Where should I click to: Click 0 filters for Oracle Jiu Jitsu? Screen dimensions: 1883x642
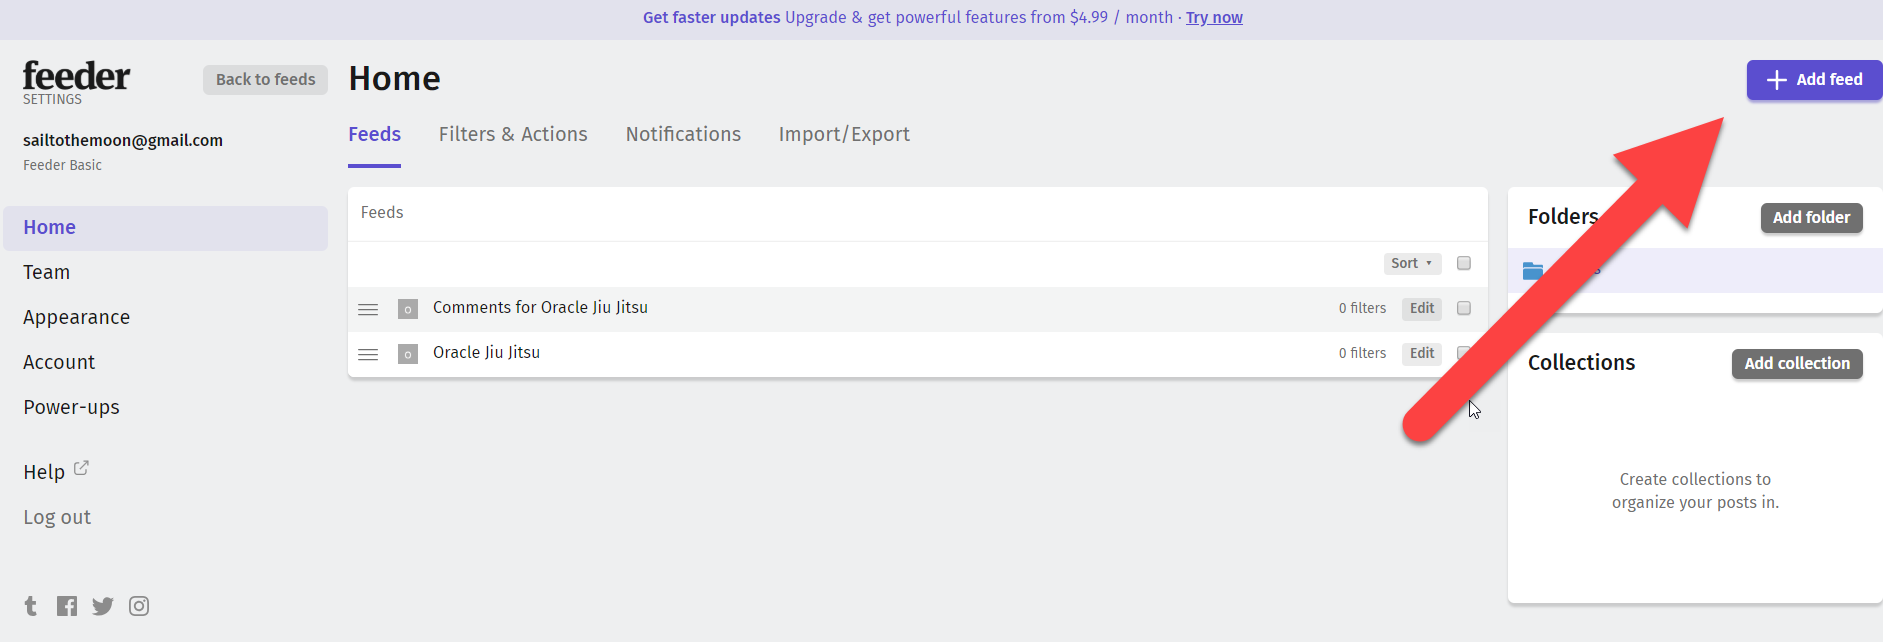pos(1362,354)
